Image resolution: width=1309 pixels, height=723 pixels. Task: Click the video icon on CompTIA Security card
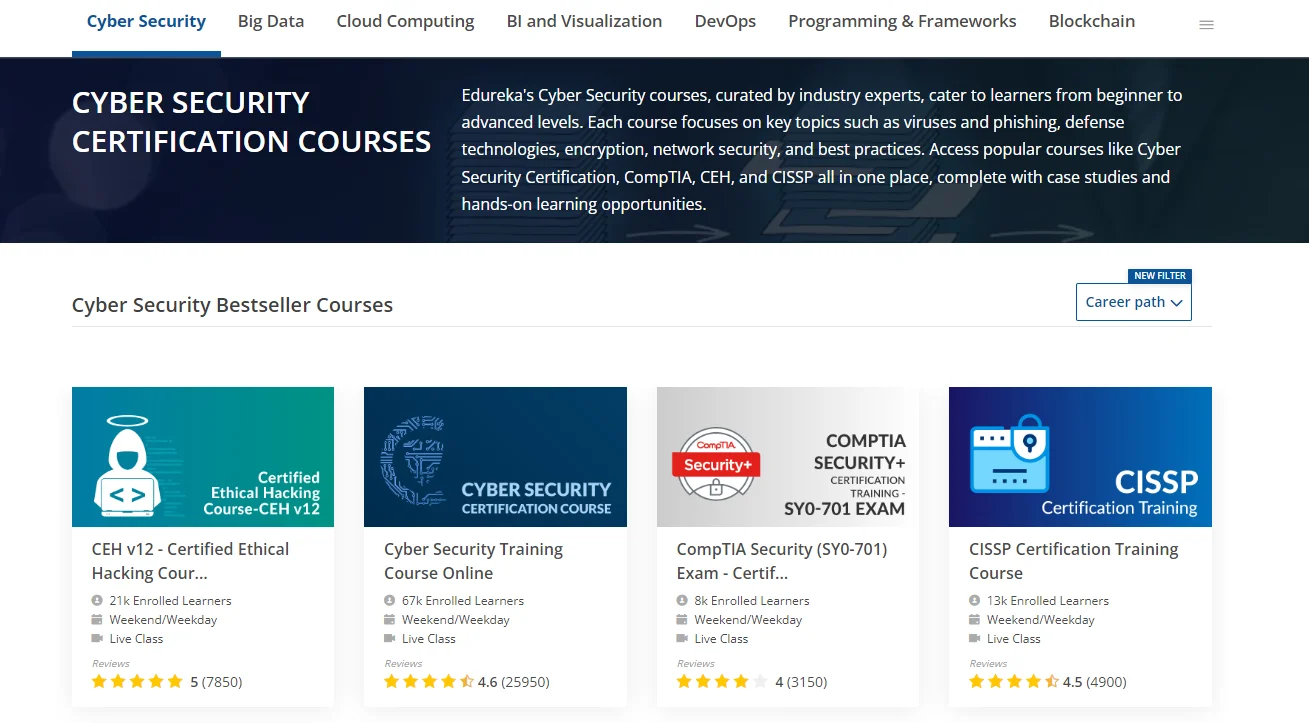[x=682, y=639]
